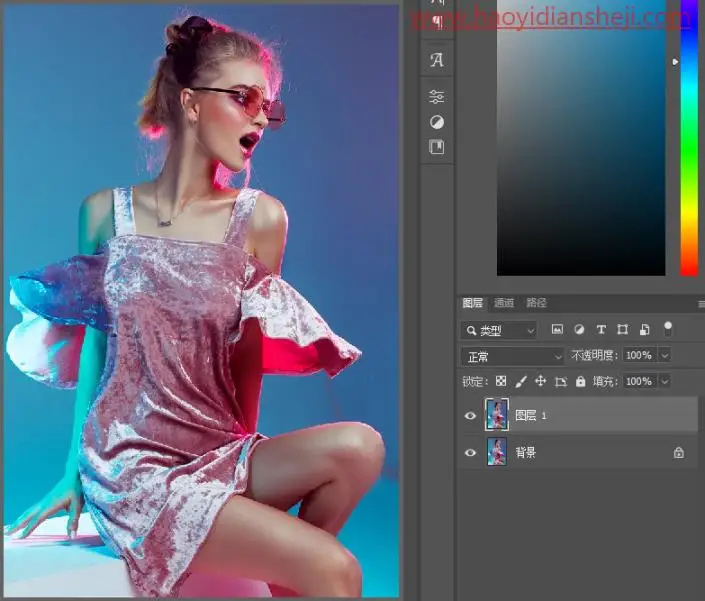This screenshot has width=705, height=601.
Task: Select layer name 背景
Action: [526, 453]
